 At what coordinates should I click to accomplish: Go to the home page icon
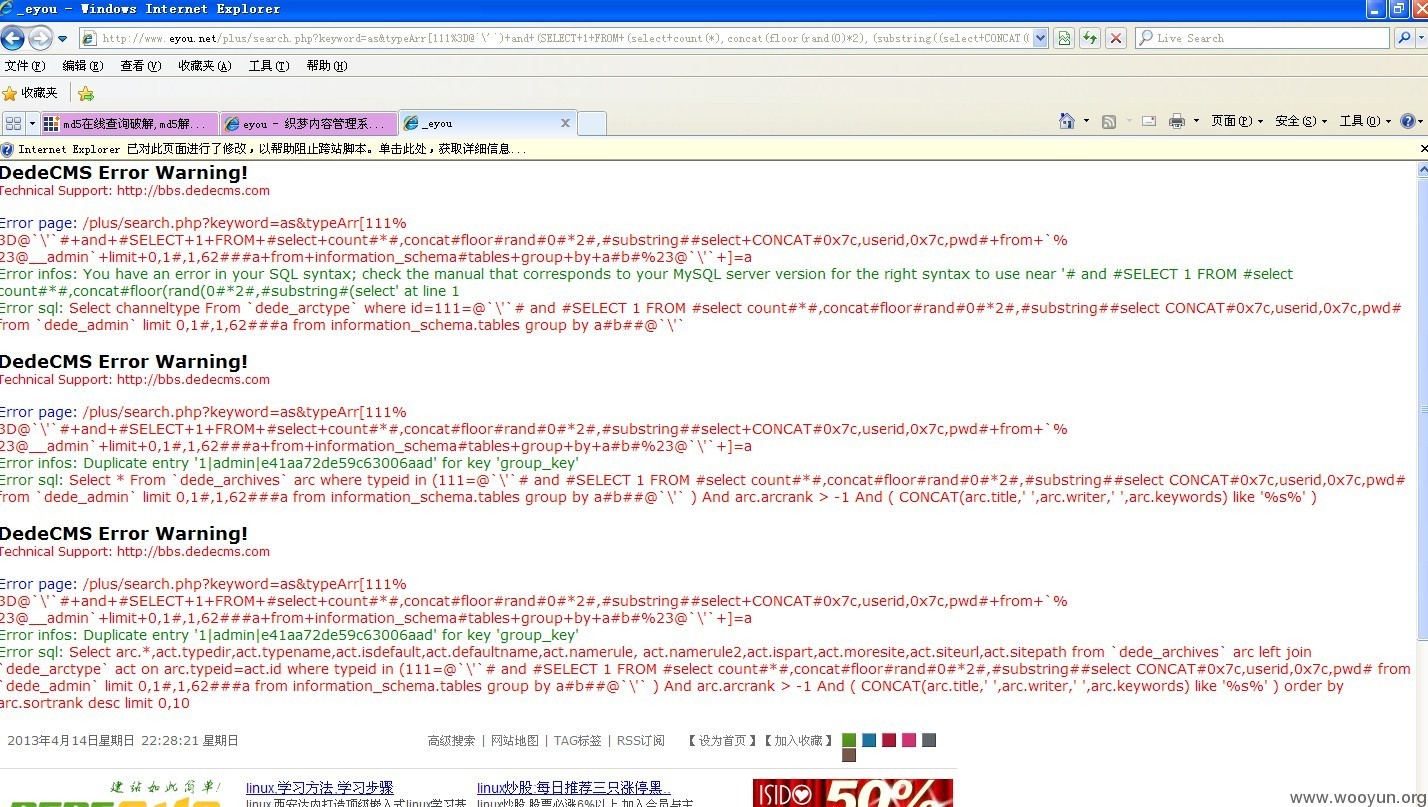click(1067, 121)
